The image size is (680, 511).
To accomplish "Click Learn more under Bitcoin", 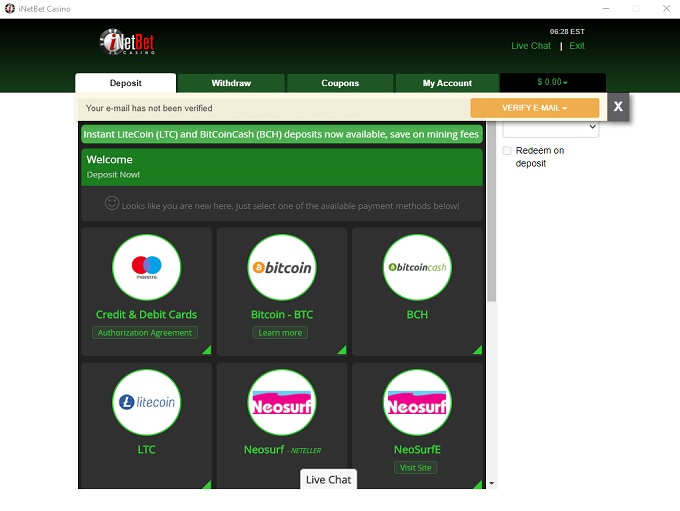I will 281,333.
